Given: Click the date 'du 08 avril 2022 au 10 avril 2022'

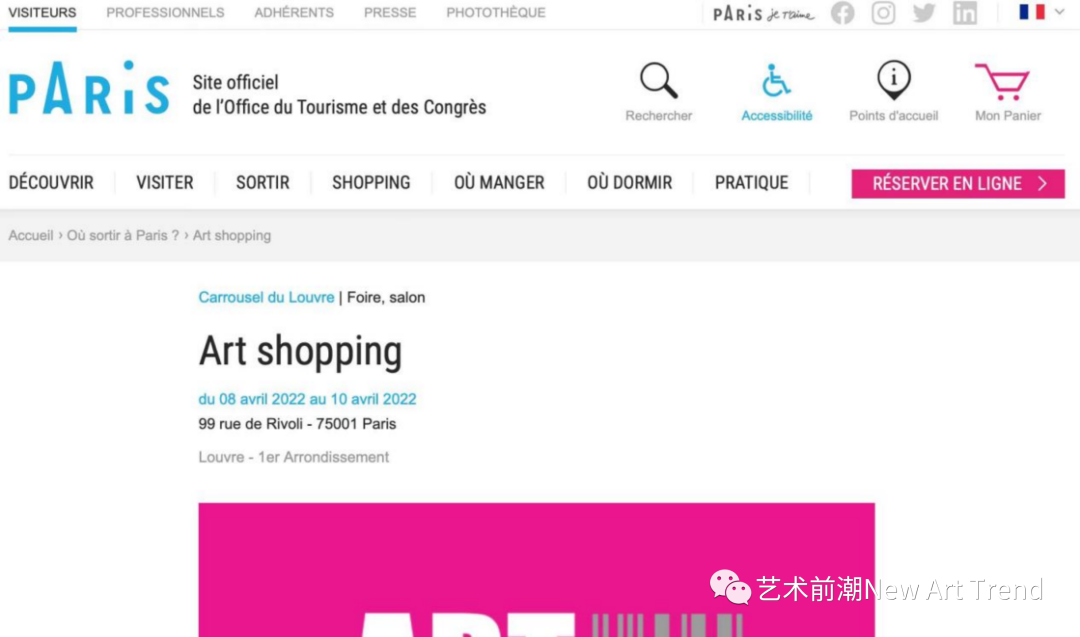Looking at the screenshot, I should (x=307, y=399).
